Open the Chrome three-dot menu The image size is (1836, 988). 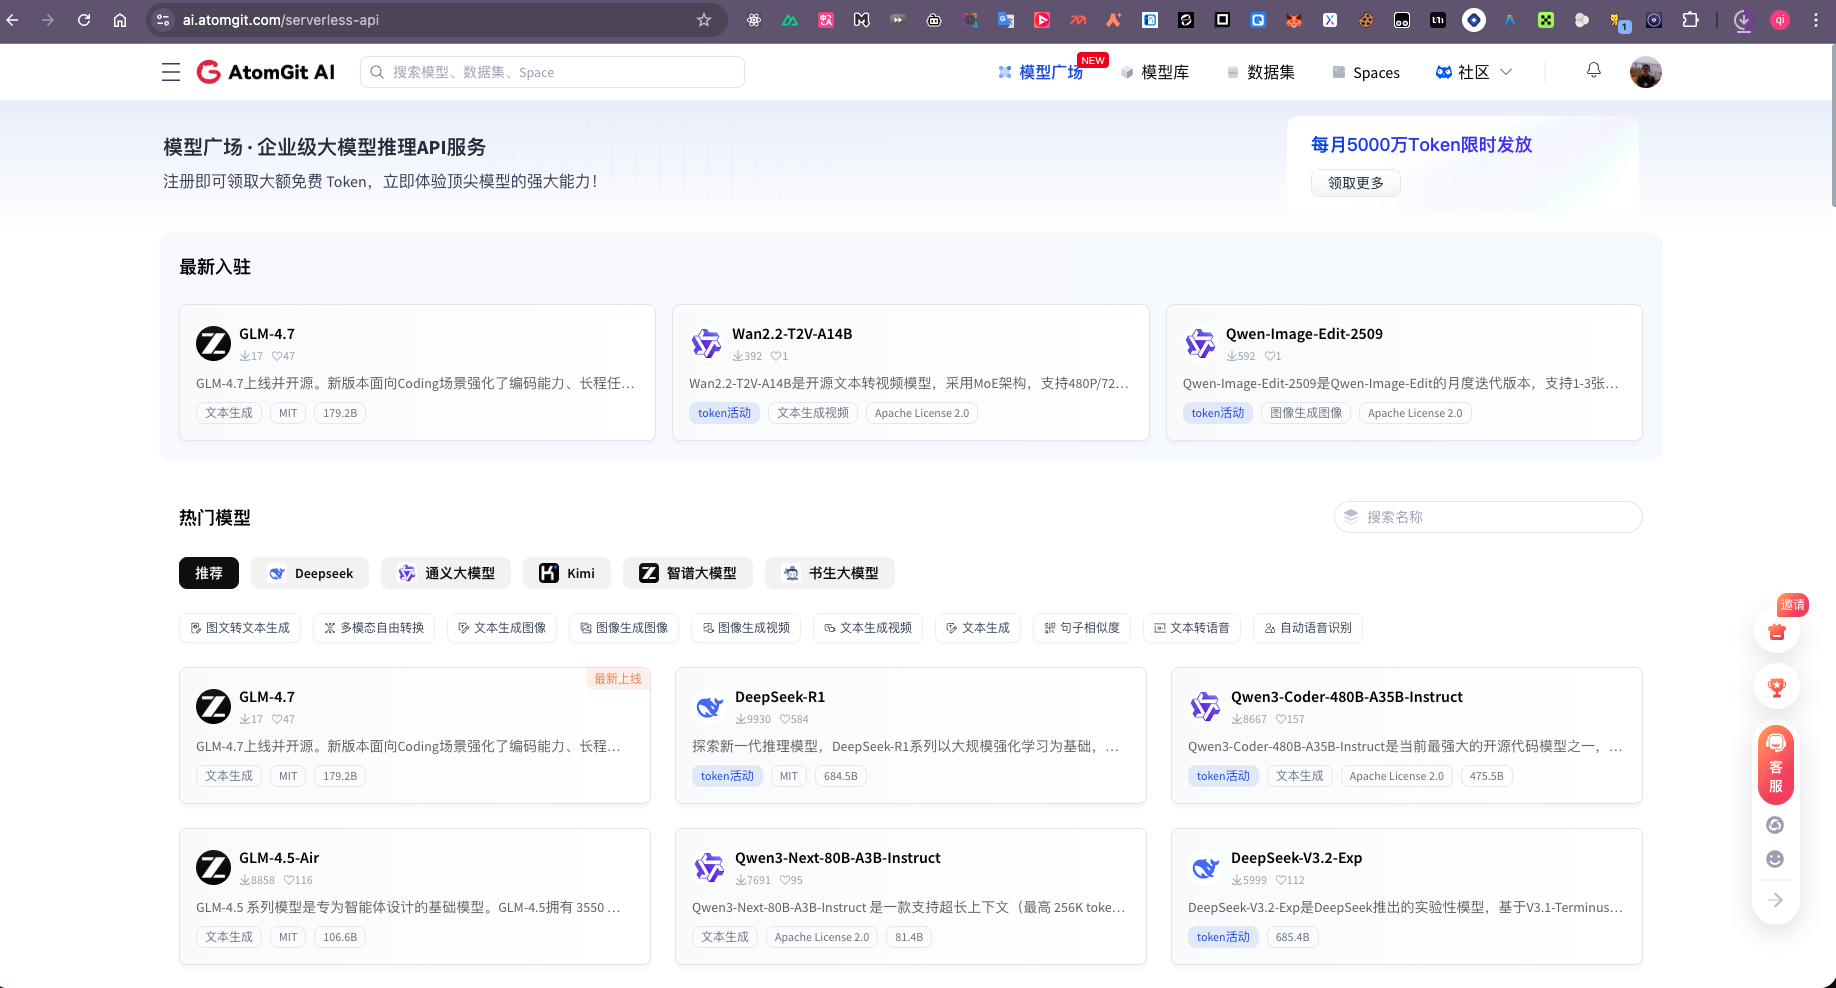1816,20
